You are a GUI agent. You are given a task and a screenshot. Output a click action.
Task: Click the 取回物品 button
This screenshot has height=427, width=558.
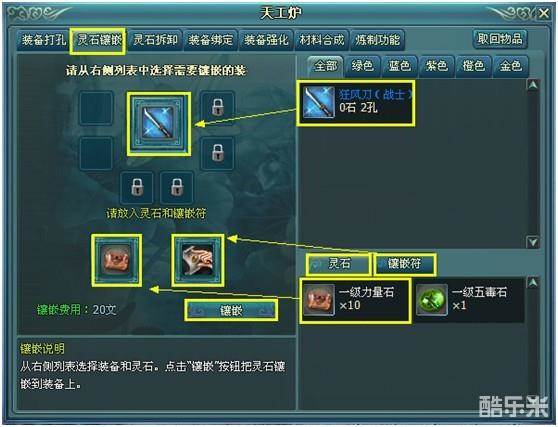coord(500,39)
